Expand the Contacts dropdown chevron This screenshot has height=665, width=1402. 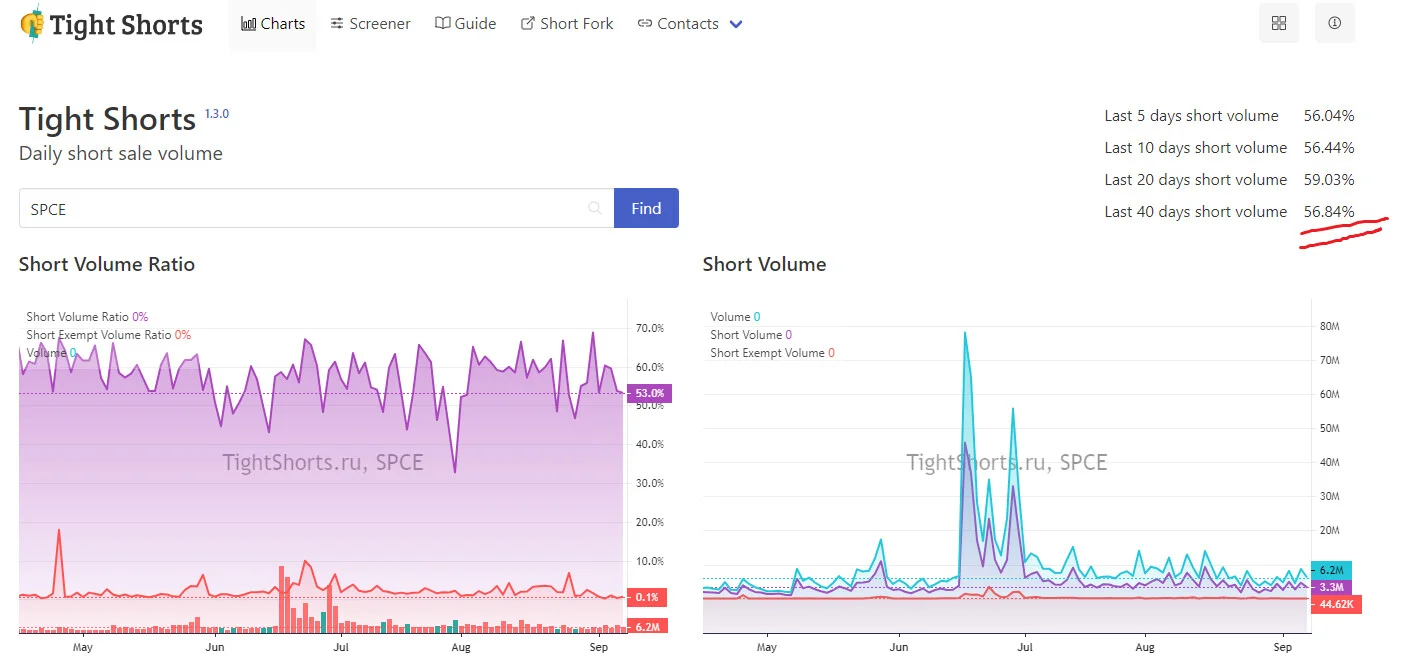click(737, 24)
